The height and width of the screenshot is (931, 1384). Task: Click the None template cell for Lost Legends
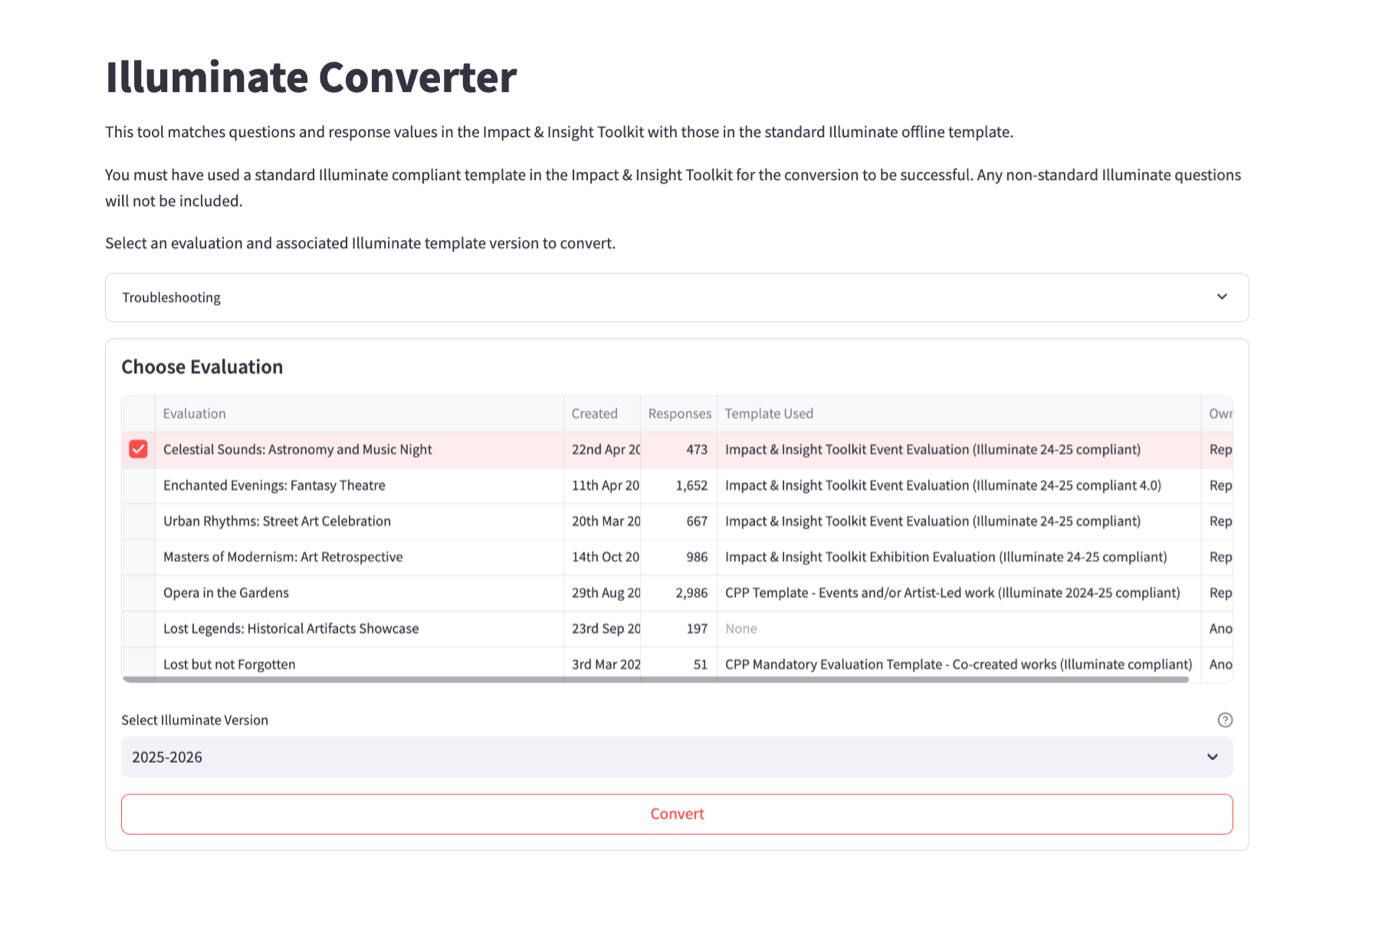741,629
